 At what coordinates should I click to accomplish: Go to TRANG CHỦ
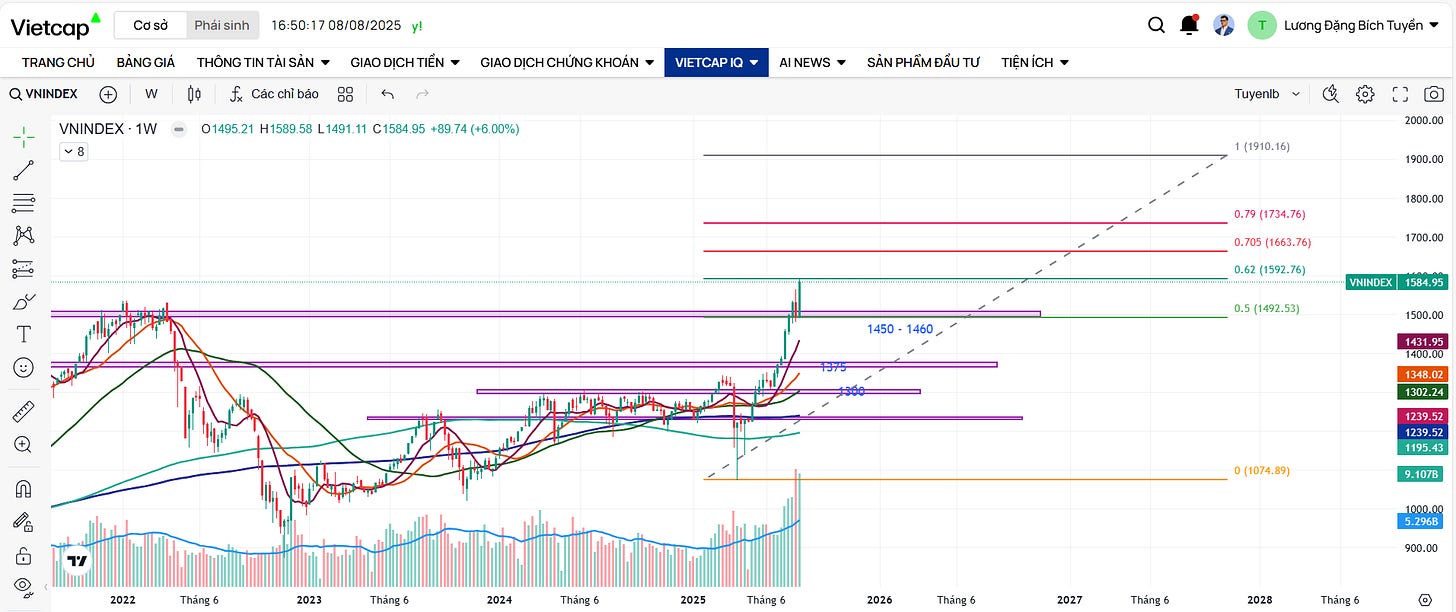pyautogui.click(x=58, y=62)
